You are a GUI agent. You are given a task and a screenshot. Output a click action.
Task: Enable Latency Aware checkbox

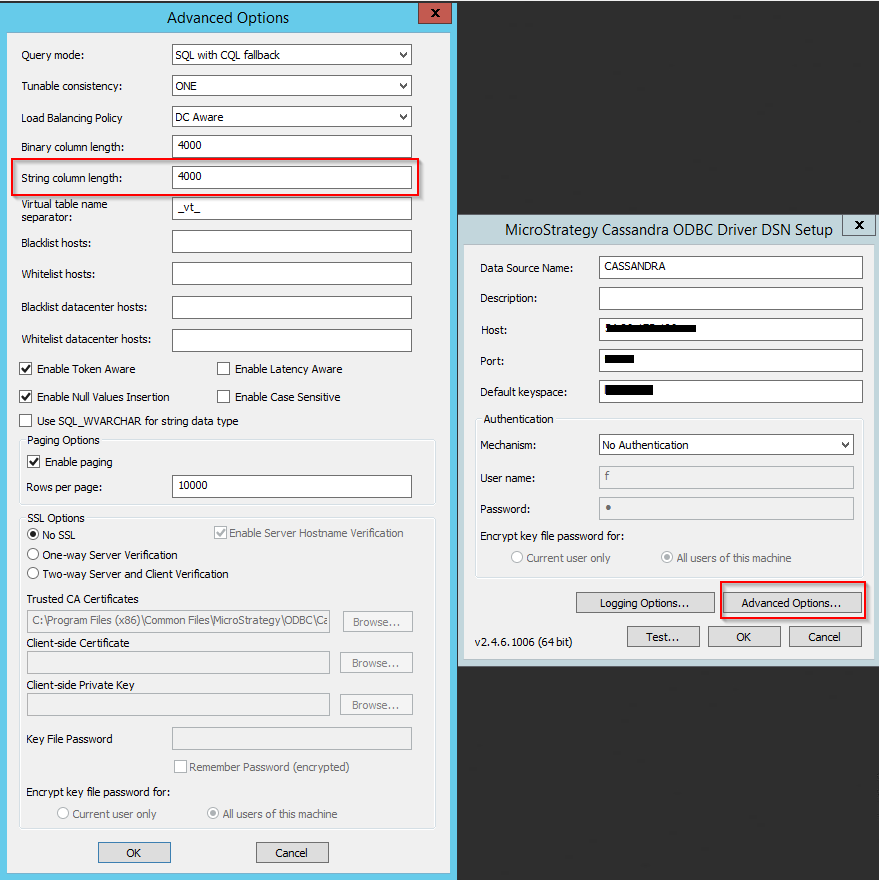point(223,368)
